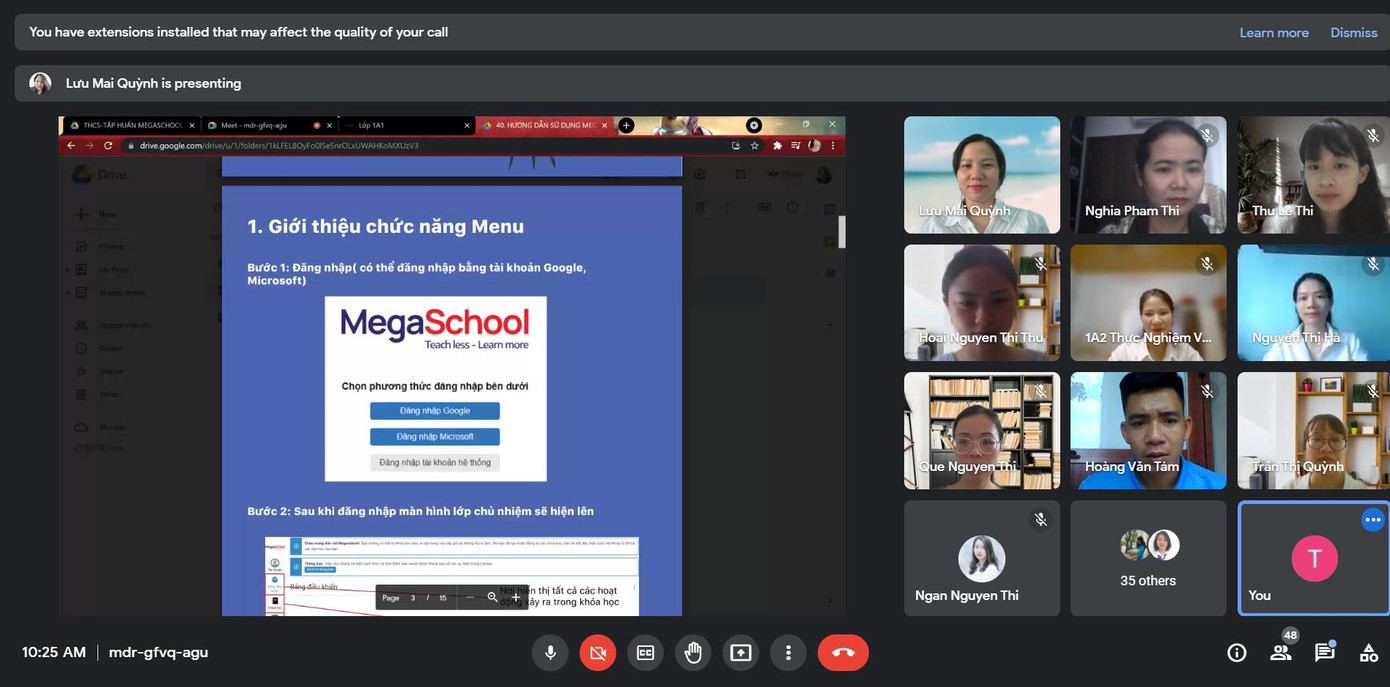1390x687 pixels.
Task: Open options on your own tile
Action: coord(1372,520)
